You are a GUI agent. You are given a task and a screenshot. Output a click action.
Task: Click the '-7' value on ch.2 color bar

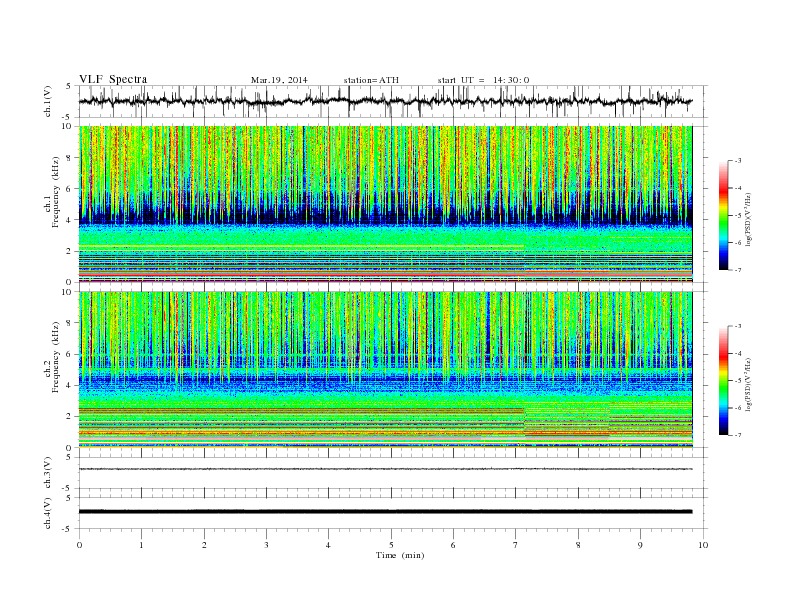point(738,435)
